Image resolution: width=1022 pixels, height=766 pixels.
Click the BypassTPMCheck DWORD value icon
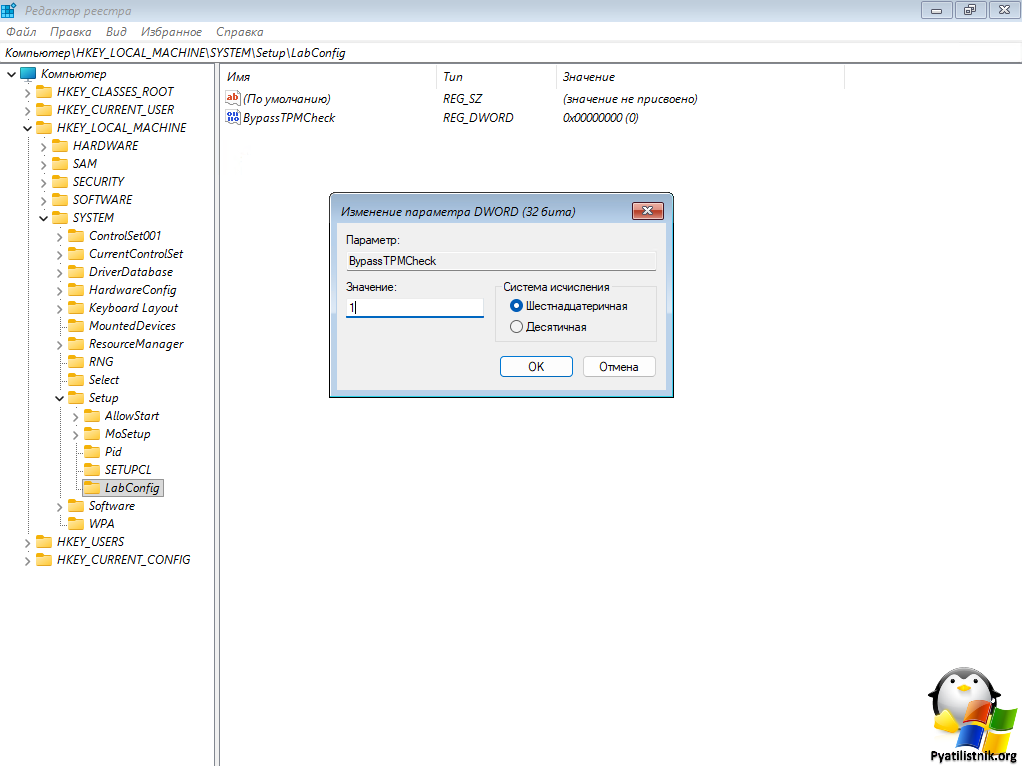tap(234, 117)
